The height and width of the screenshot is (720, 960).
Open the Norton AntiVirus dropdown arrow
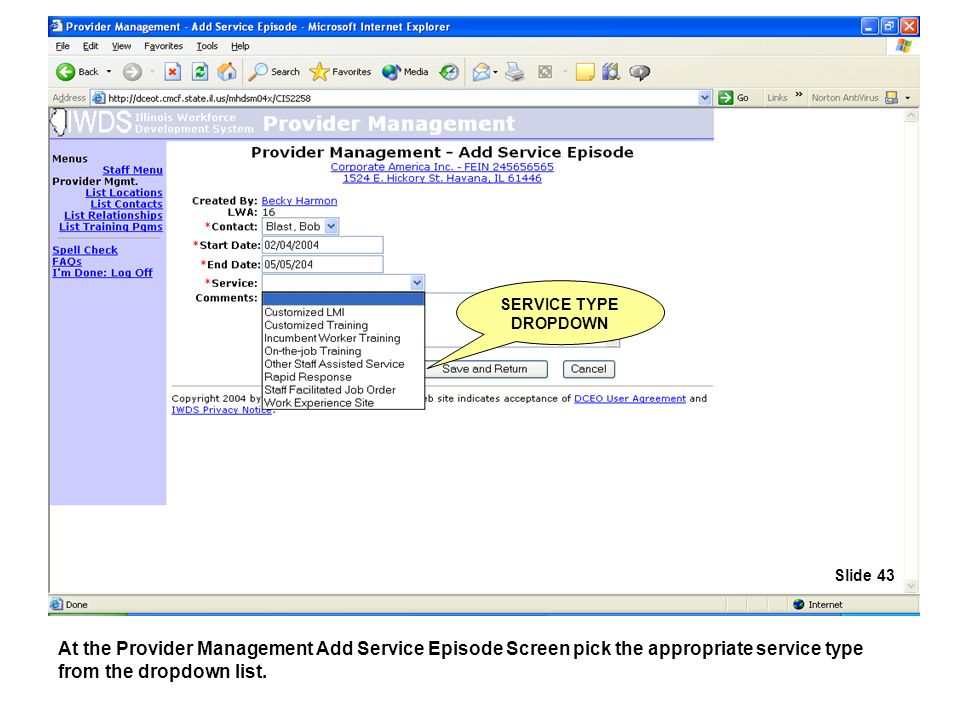(x=907, y=98)
